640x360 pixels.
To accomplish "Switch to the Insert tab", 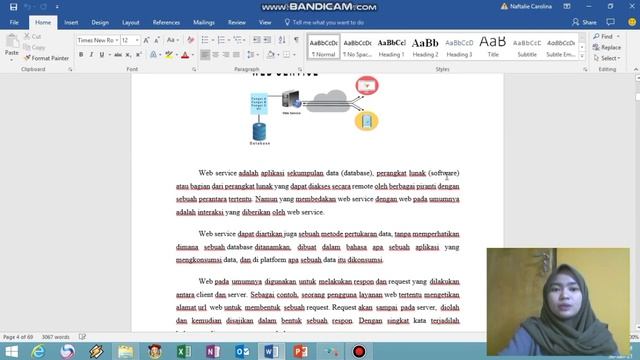I will [x=71, y=22].
